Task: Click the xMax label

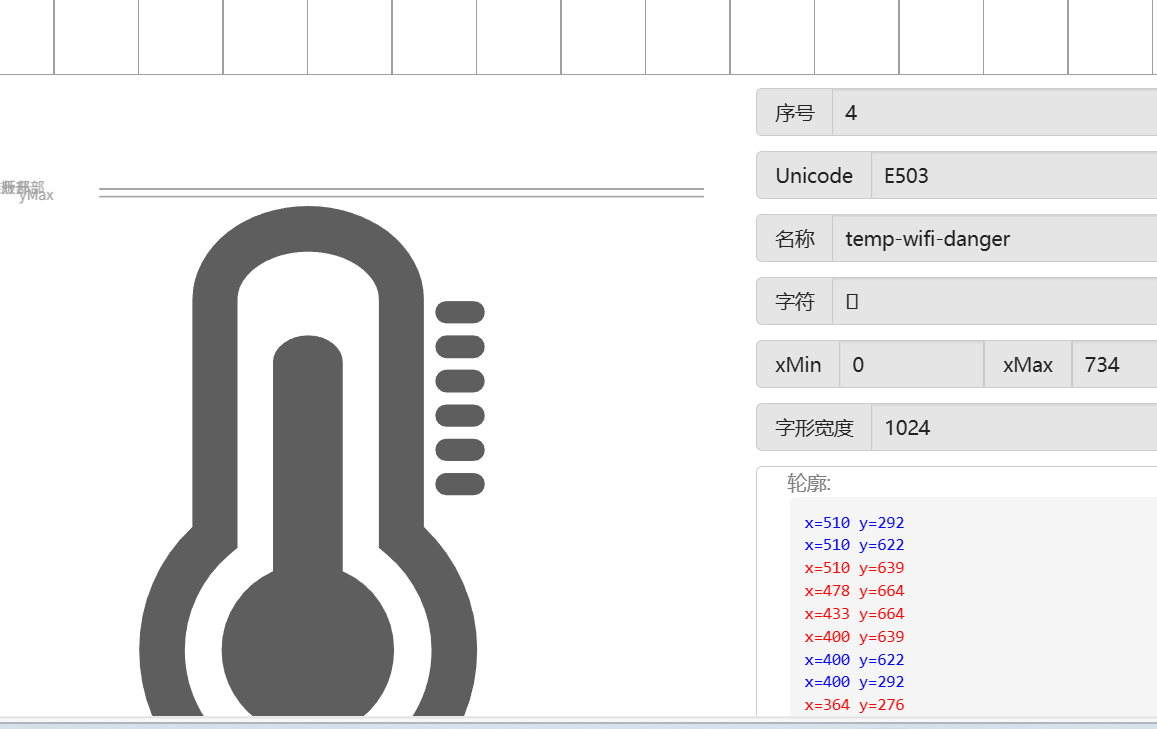Action: [x=1028, y=364]
